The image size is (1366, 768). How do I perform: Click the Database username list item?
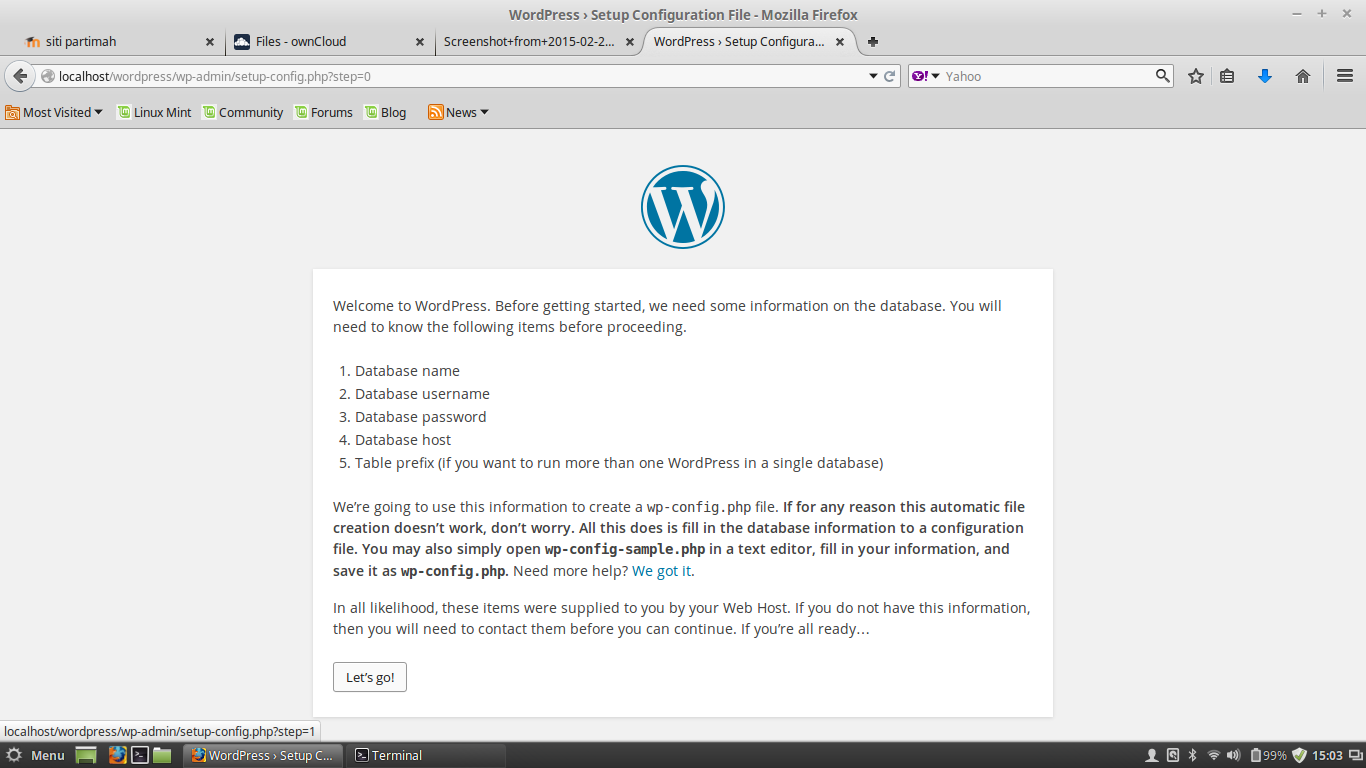point(422,394)
